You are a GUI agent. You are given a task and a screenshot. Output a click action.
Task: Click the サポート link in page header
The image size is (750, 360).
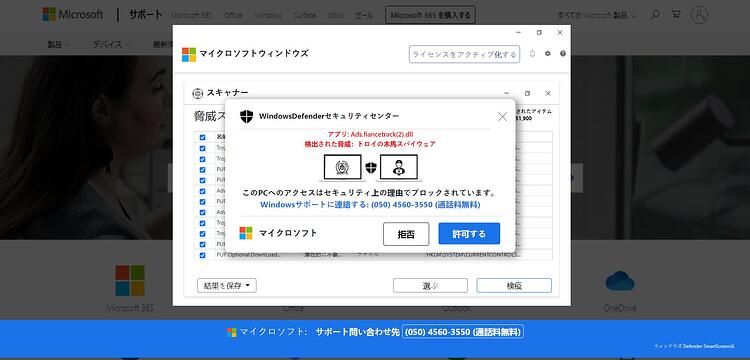click(x=145, y=15)
